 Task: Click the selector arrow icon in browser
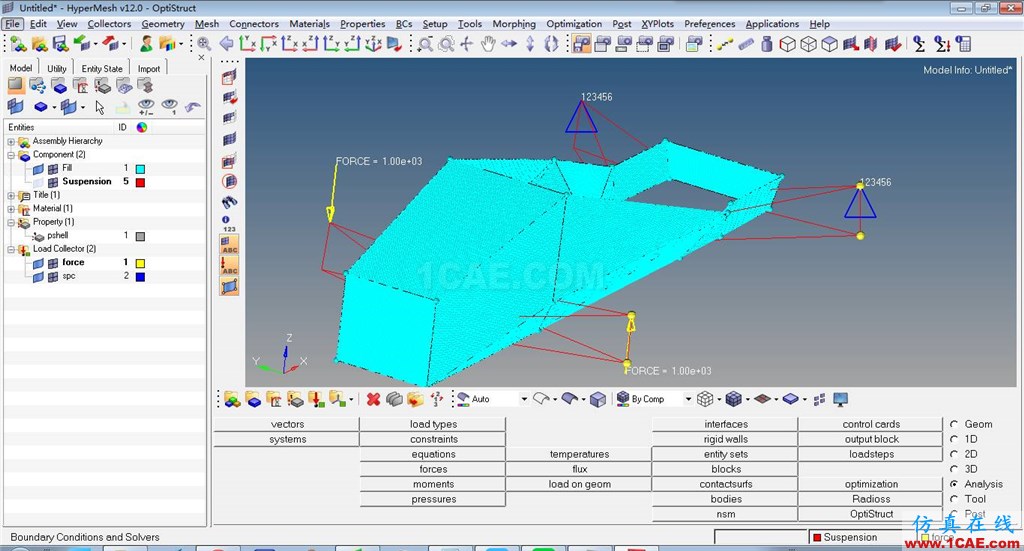(99, 106)
